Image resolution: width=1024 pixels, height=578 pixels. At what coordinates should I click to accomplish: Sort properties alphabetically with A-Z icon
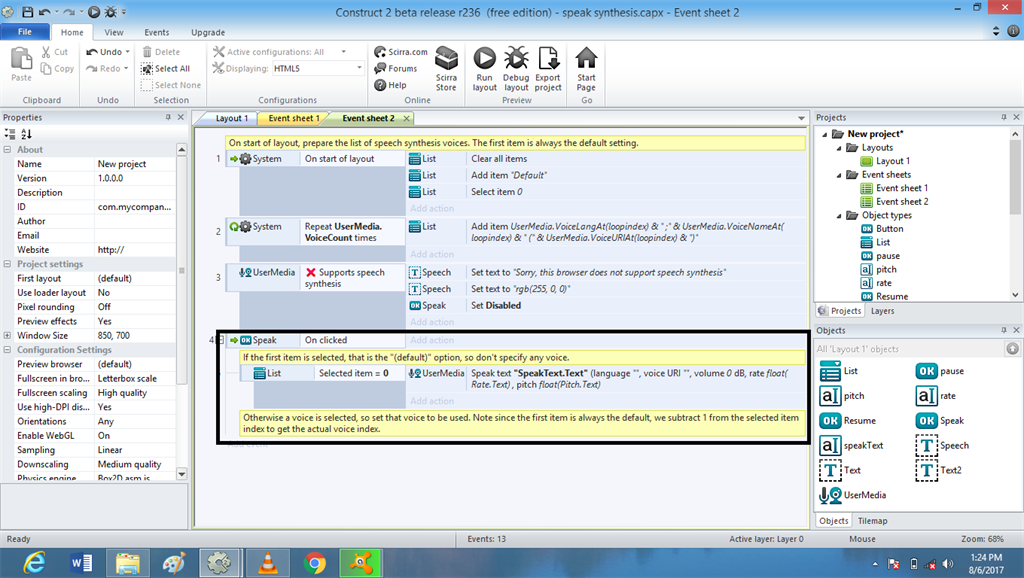click(x=26, y=134)
